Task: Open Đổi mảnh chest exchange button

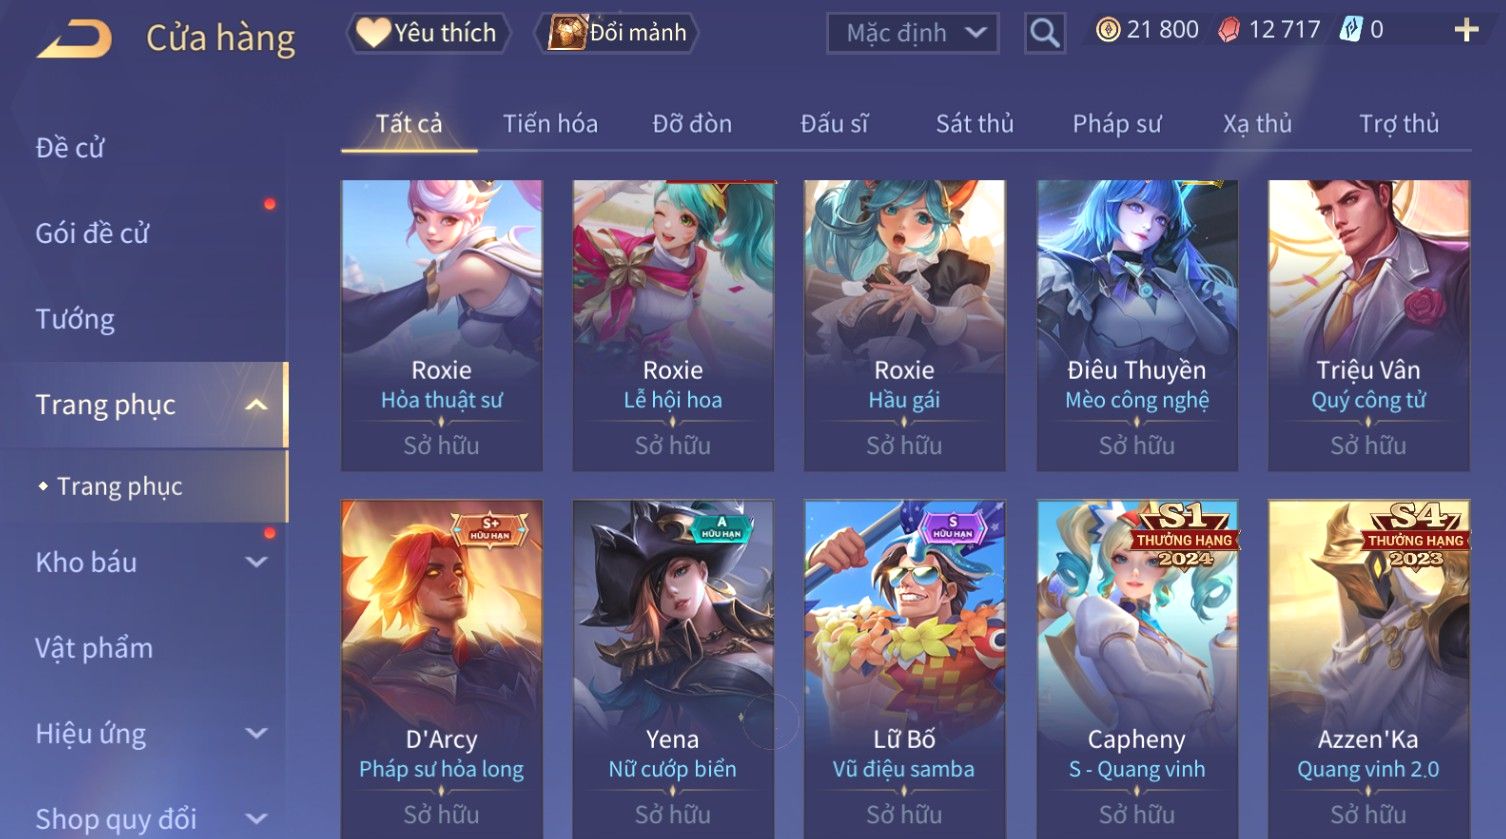Action: (x=616, y=33)
